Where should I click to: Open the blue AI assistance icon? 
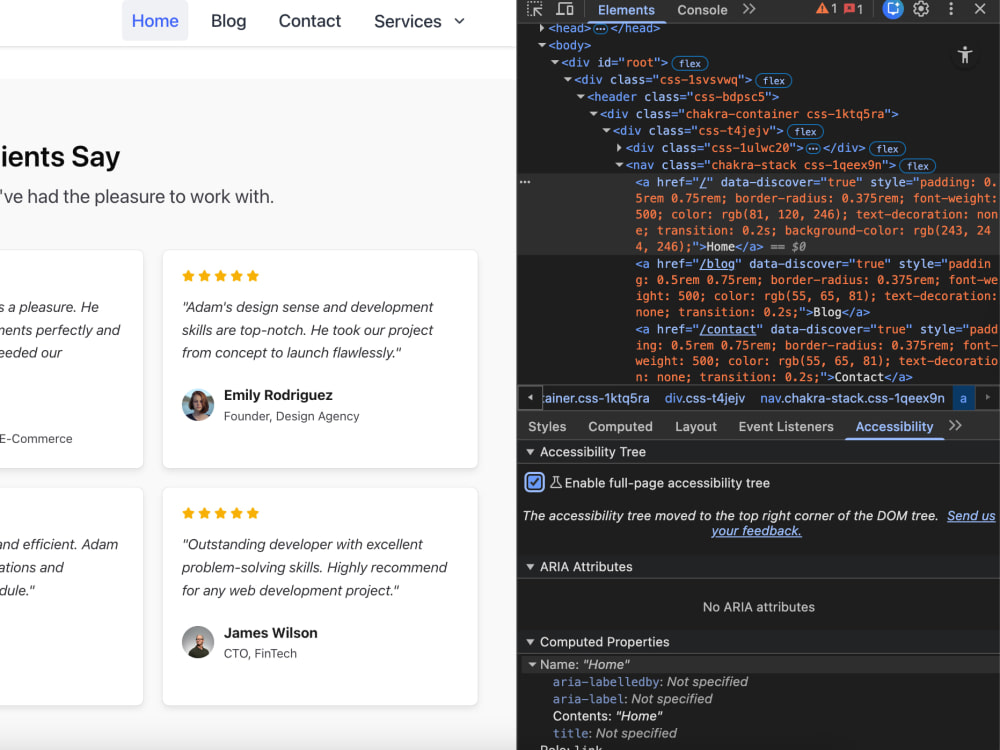coord(893,9)
